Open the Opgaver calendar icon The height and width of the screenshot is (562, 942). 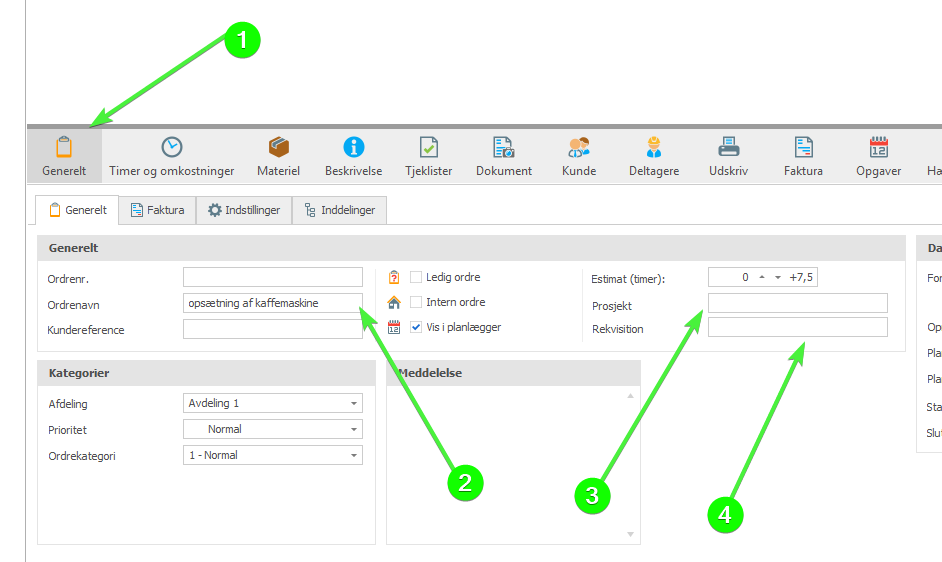pyautogui.click(x=878, y=147)
